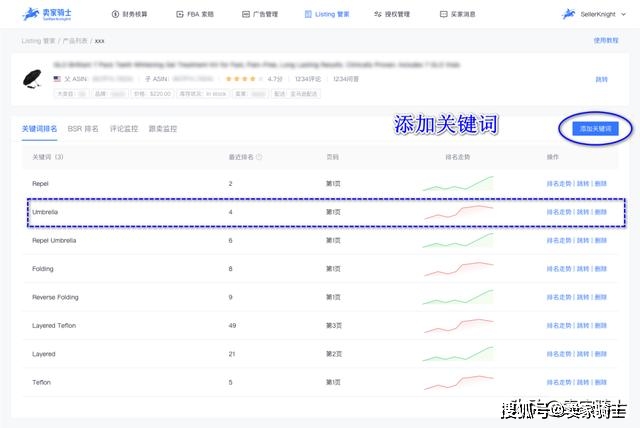Click the 排名走势 column header
This screenshot has height=428, width=640.
click(458, 157)
